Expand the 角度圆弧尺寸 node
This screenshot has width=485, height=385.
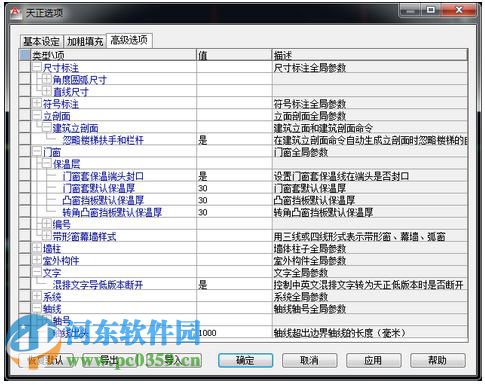coord(47,80)
